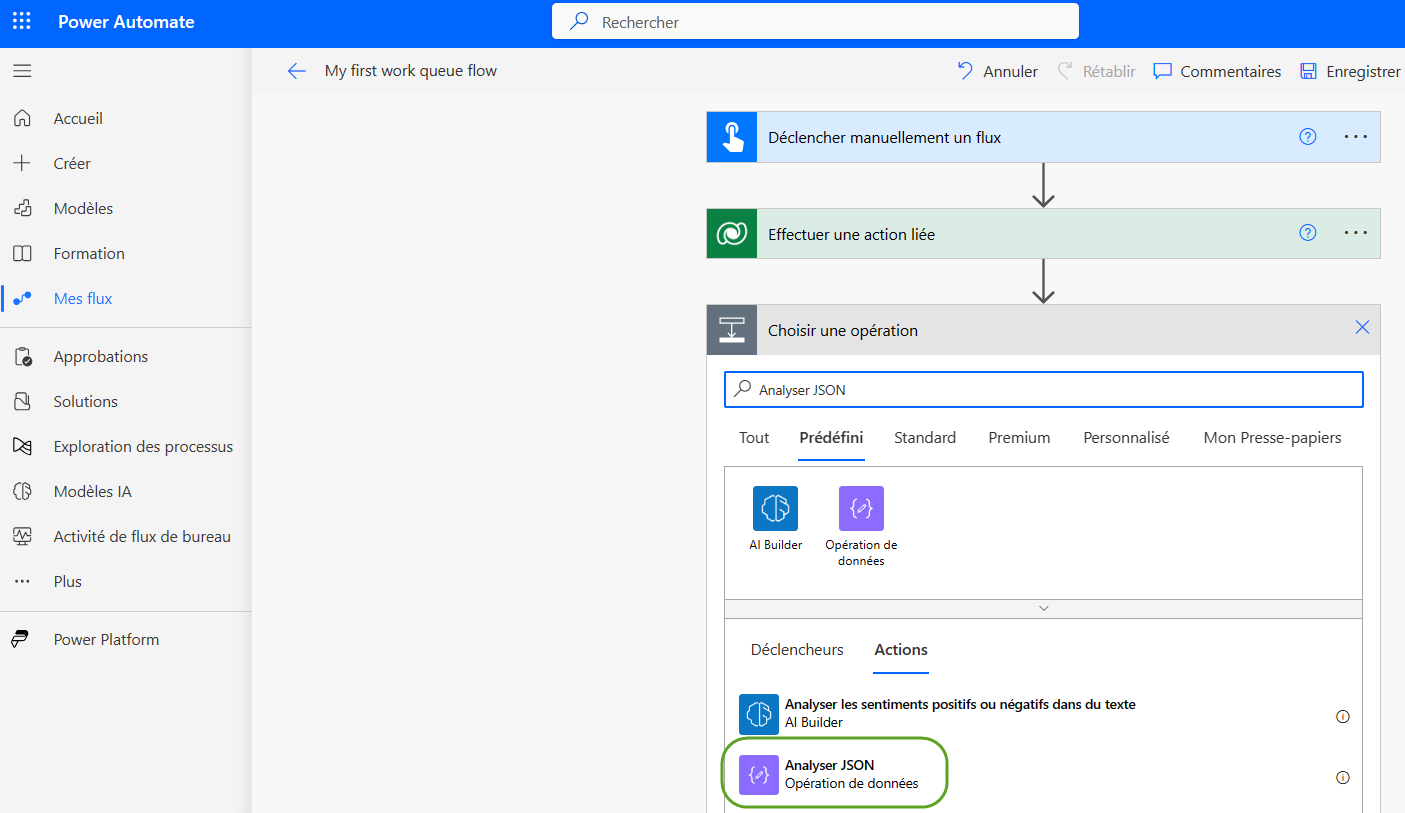Image resolution: width=1405 pixels, height=813 pixels.
Task: Click the Modèles templates icon
Action: [22, 208]
